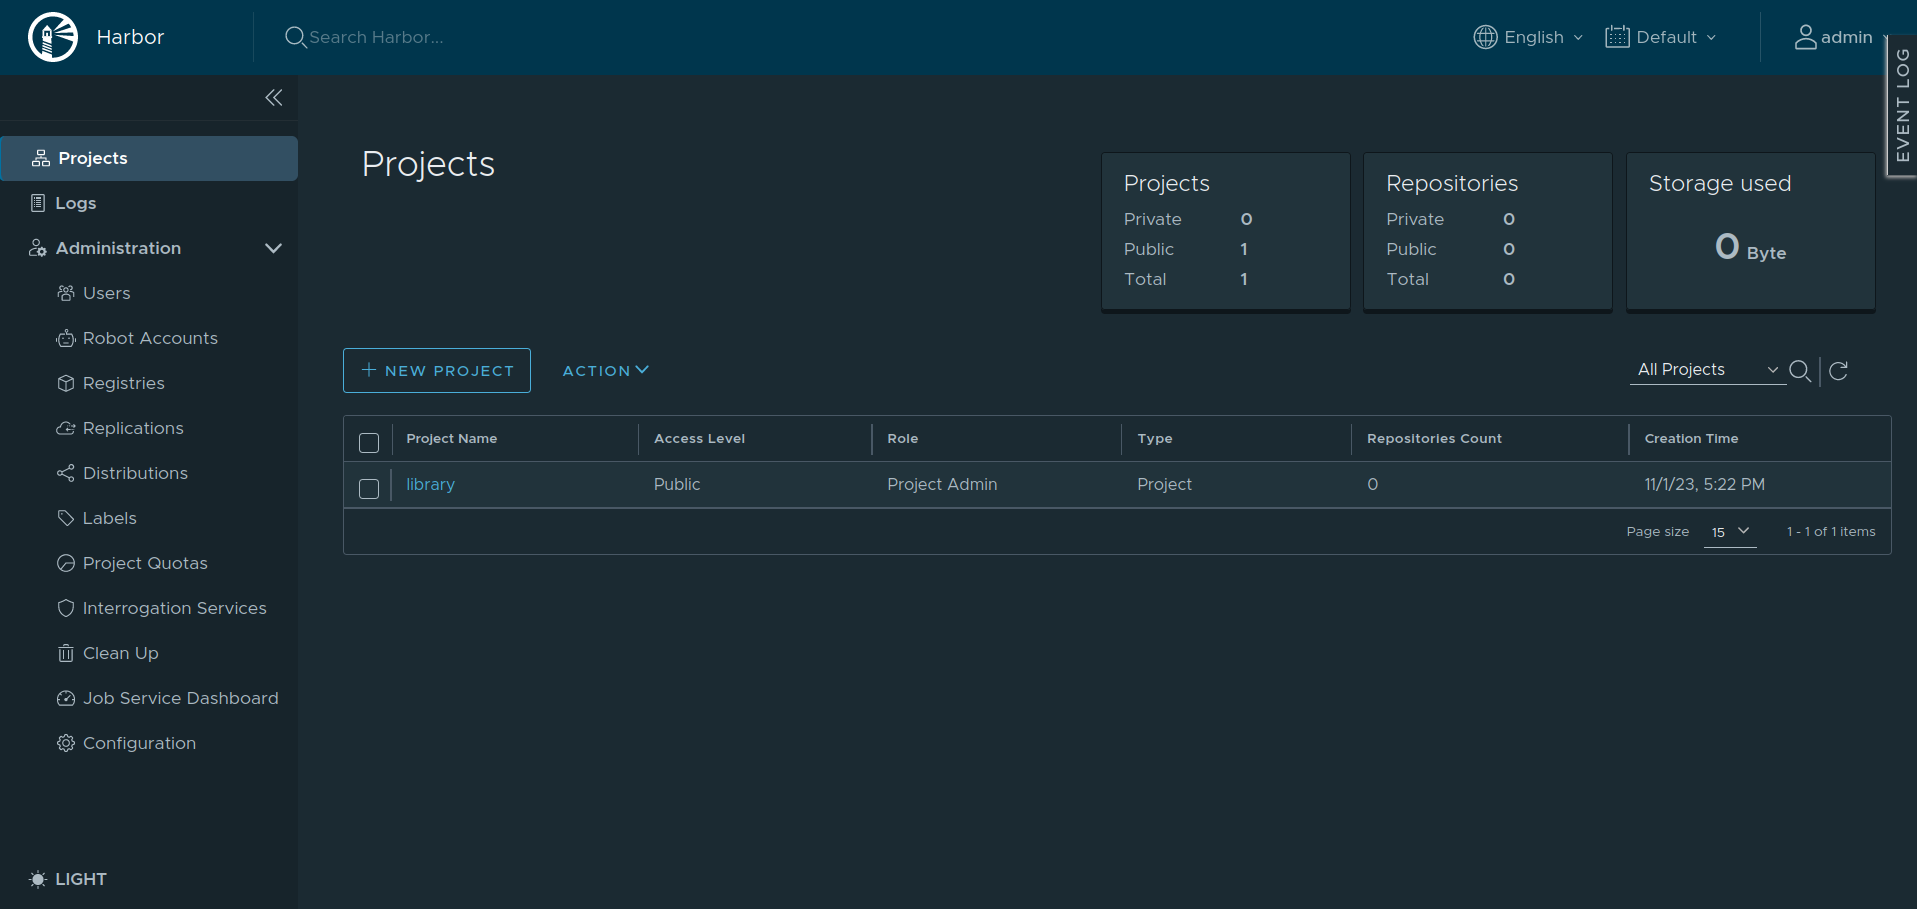Open project filter search magnifier
Viewport: 1917px width, 909px height.
point(1800,371)
